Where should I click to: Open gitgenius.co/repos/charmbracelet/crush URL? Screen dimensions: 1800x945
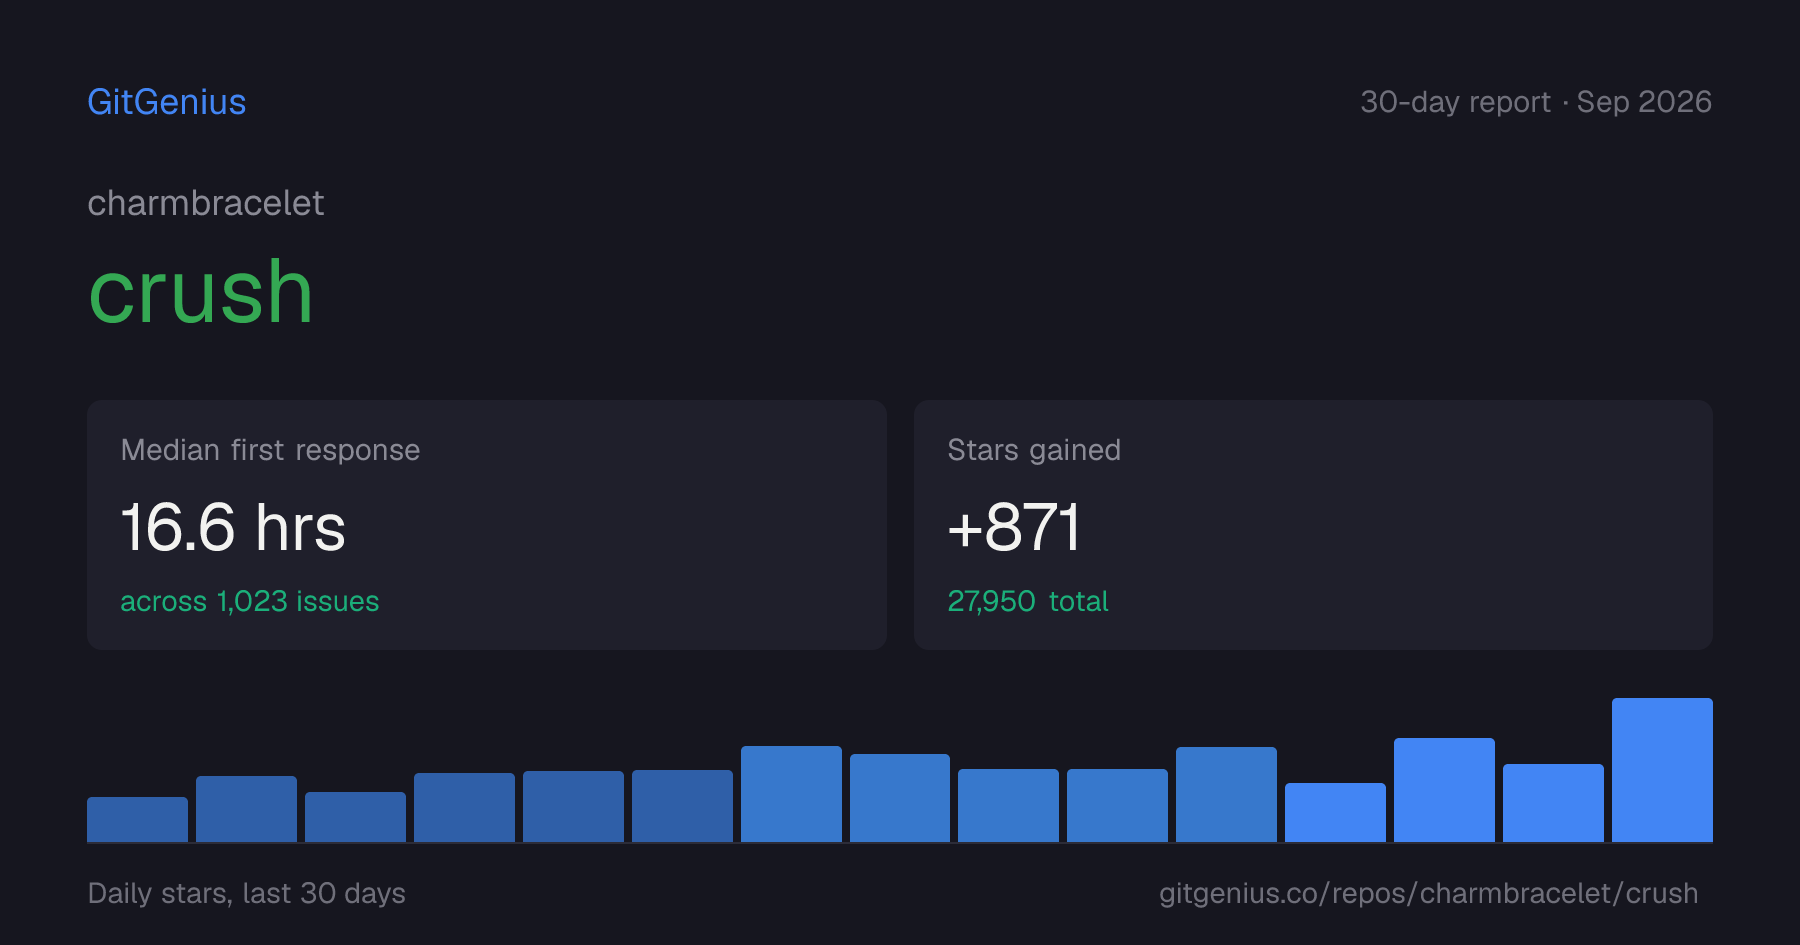1428,893
